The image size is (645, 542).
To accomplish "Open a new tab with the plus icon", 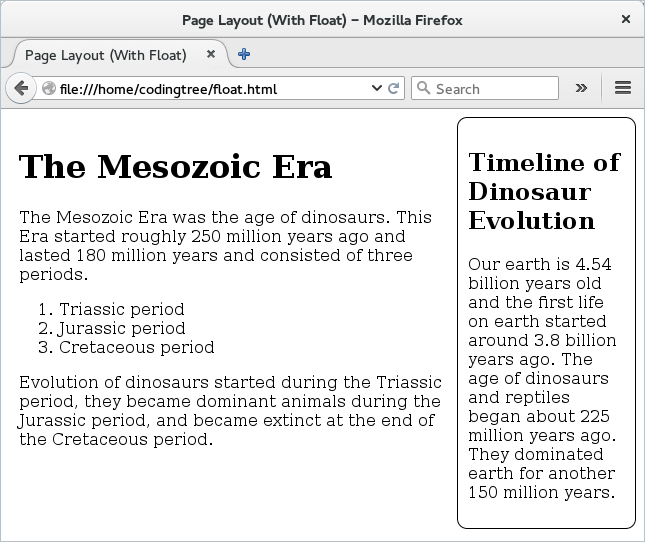I will pos(244,55).
